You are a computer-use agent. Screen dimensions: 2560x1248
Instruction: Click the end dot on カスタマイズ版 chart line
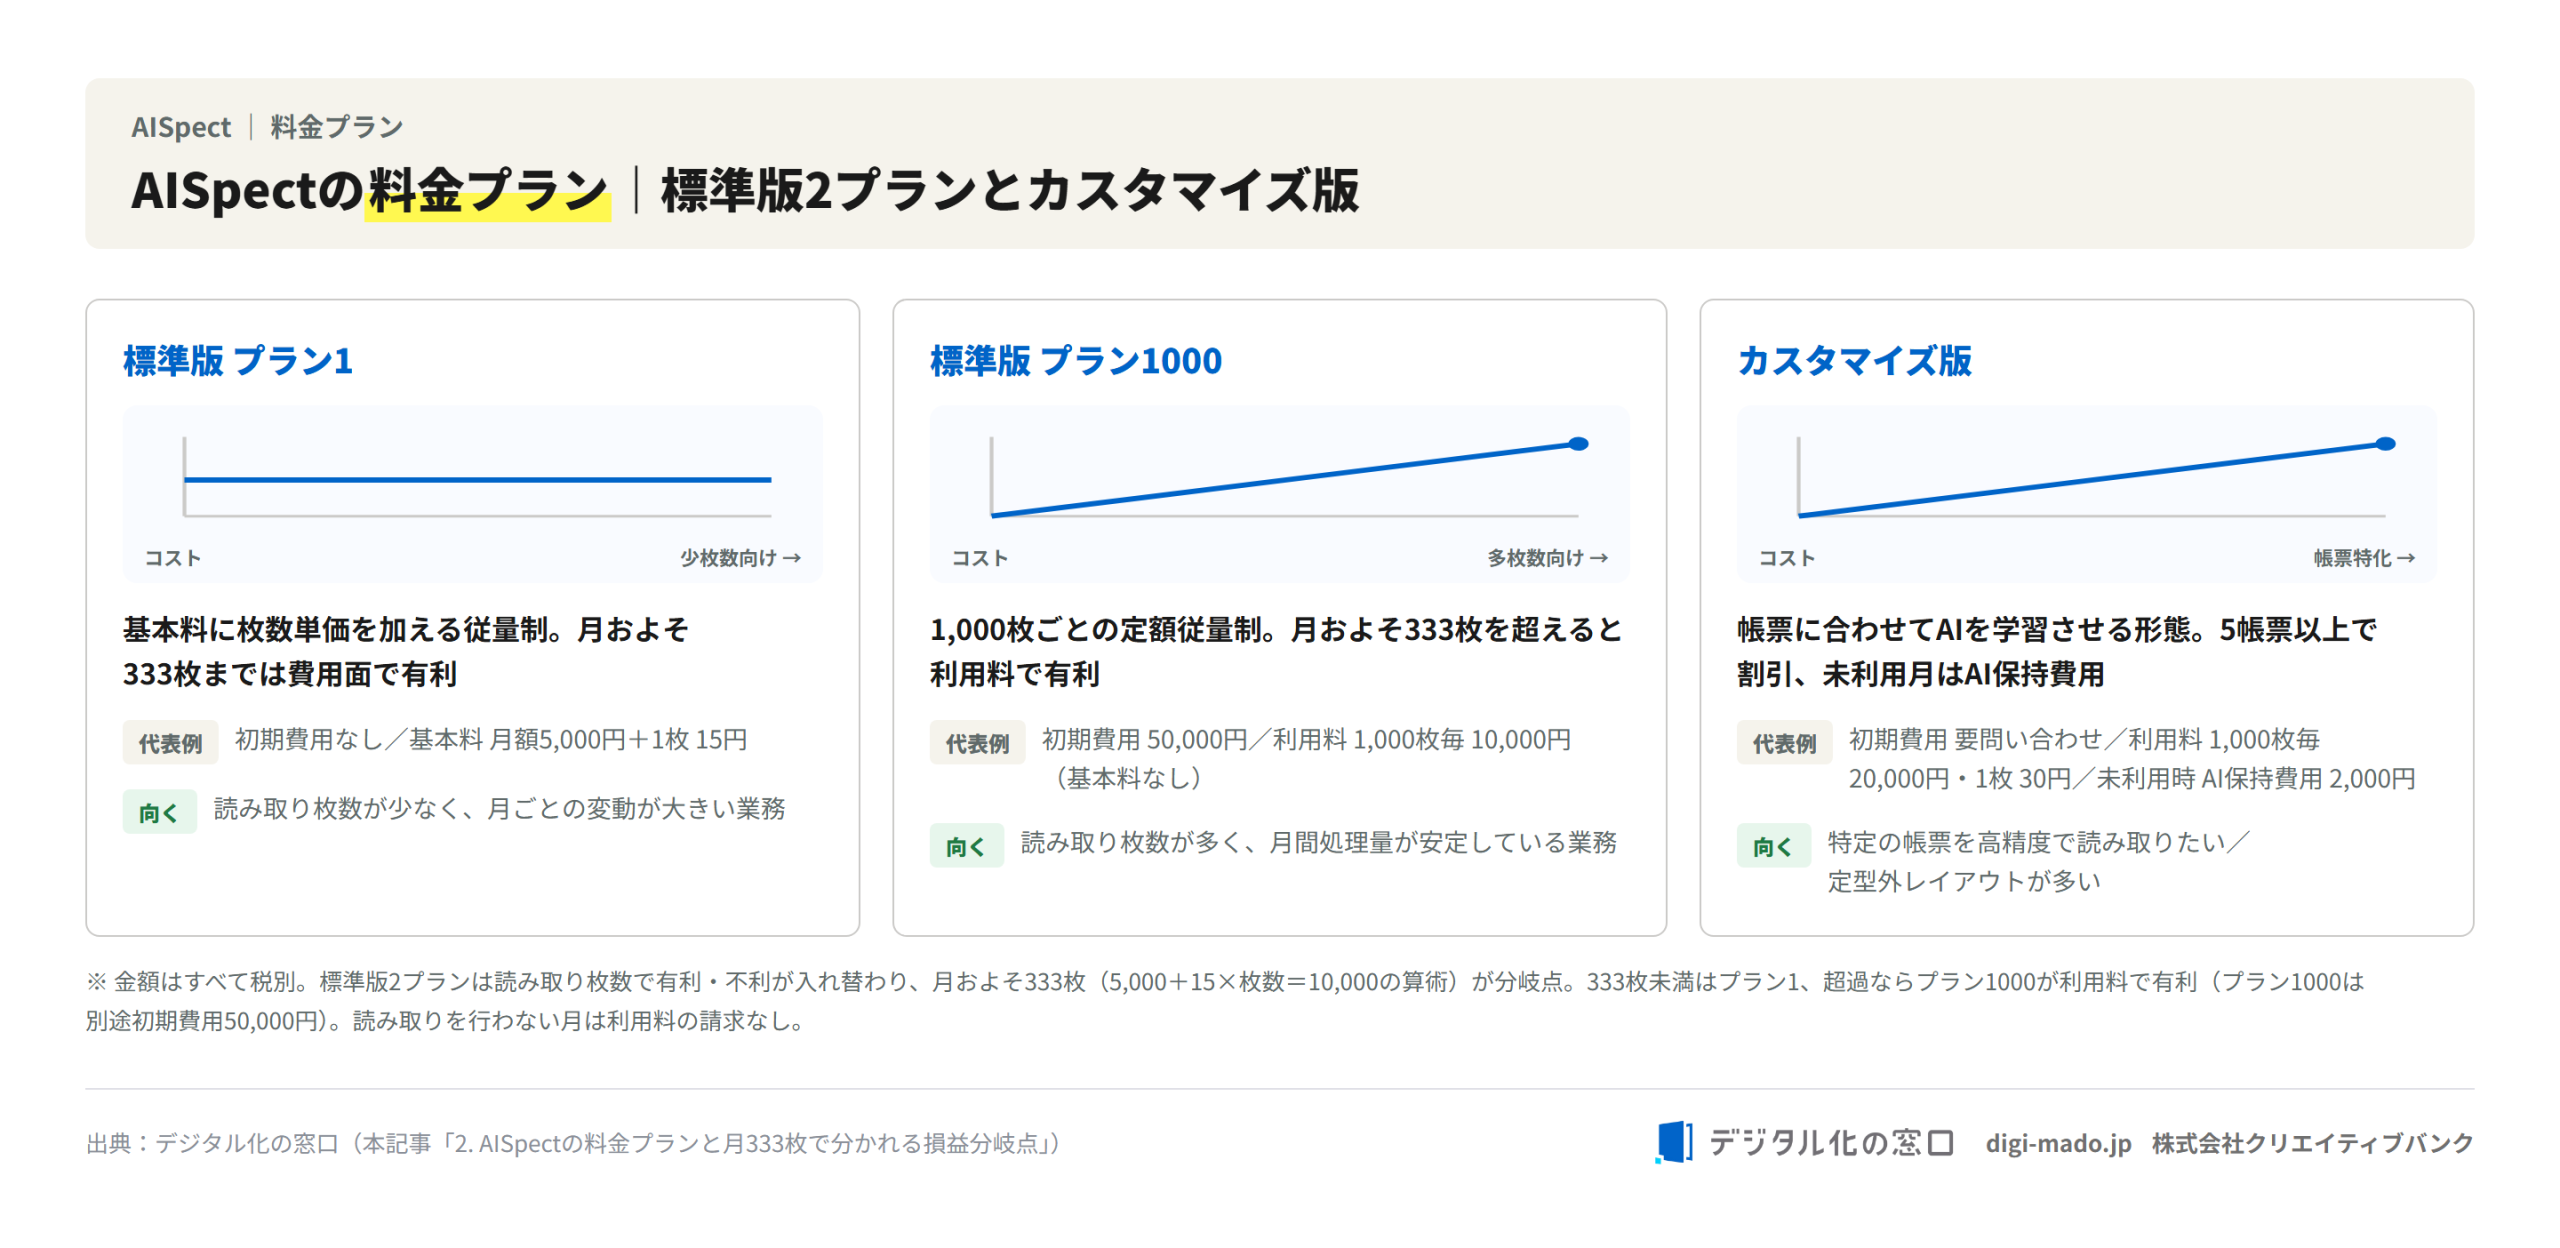pos(2384,443)
